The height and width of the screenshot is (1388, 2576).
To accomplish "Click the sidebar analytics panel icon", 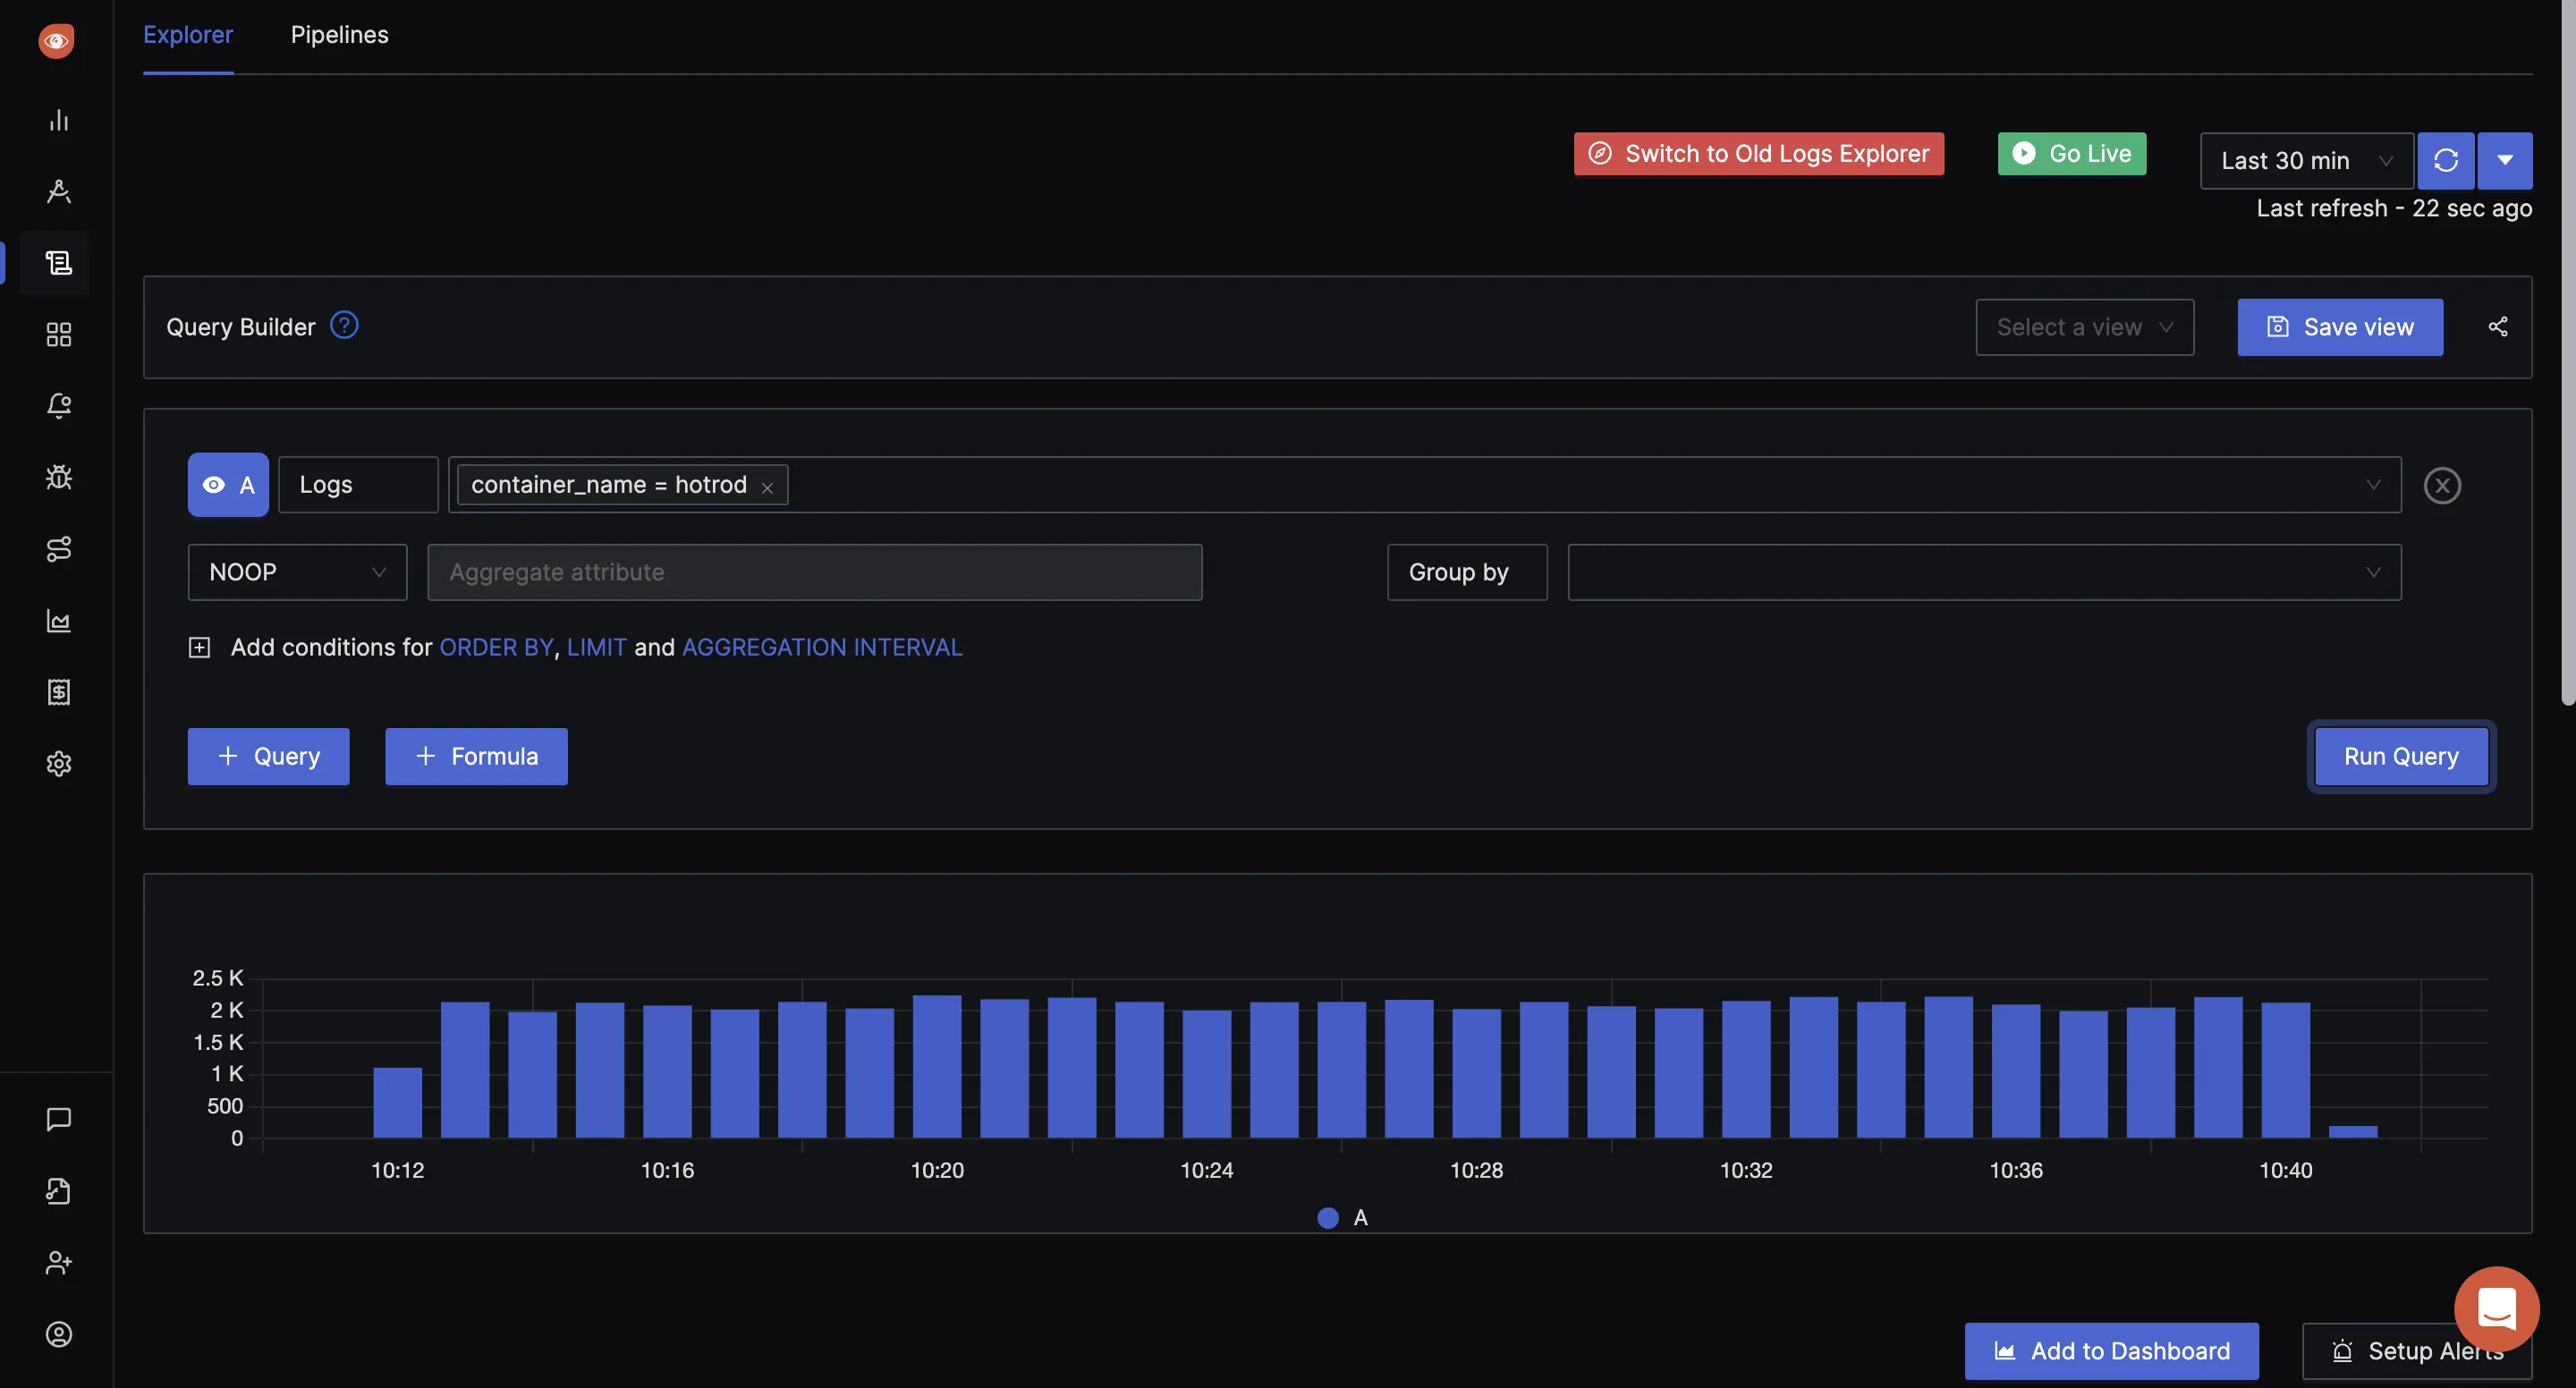I will [x=56, y=118].
